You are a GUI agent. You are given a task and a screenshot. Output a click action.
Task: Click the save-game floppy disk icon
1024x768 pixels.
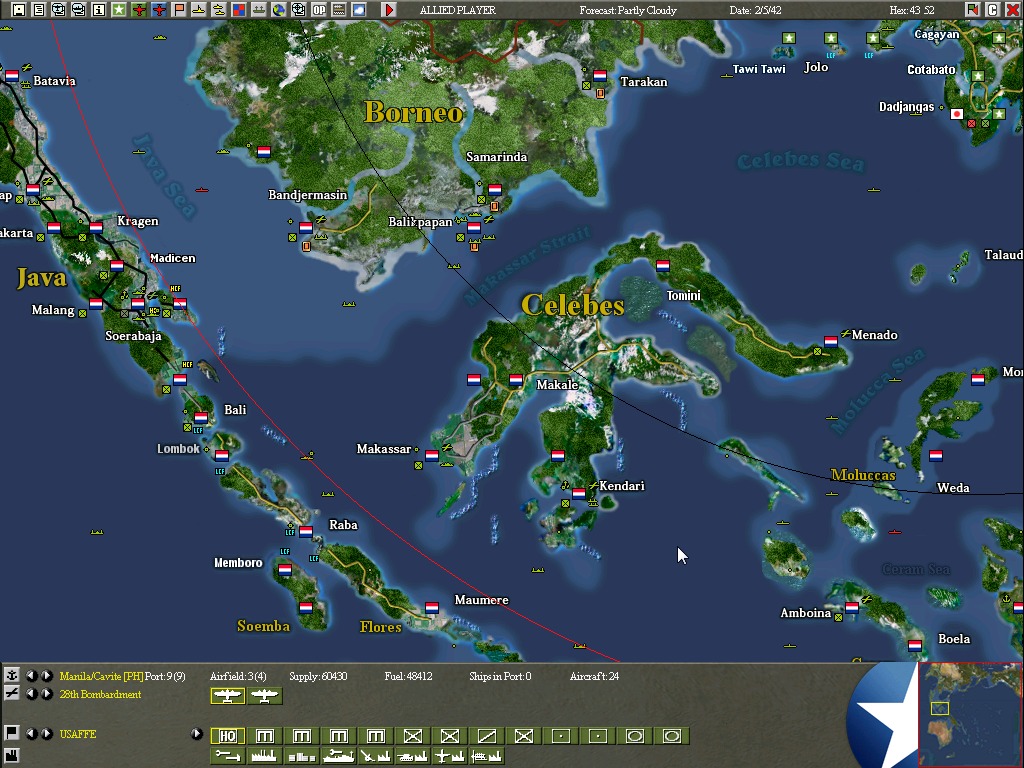(18, 10)
